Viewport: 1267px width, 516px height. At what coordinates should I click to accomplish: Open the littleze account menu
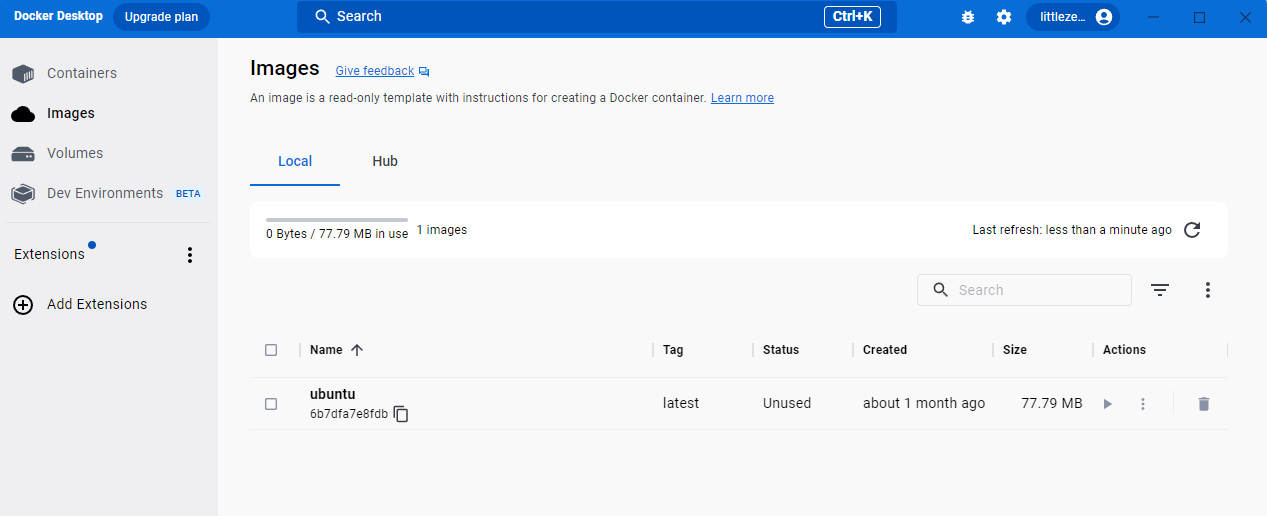pos(1073,17)
